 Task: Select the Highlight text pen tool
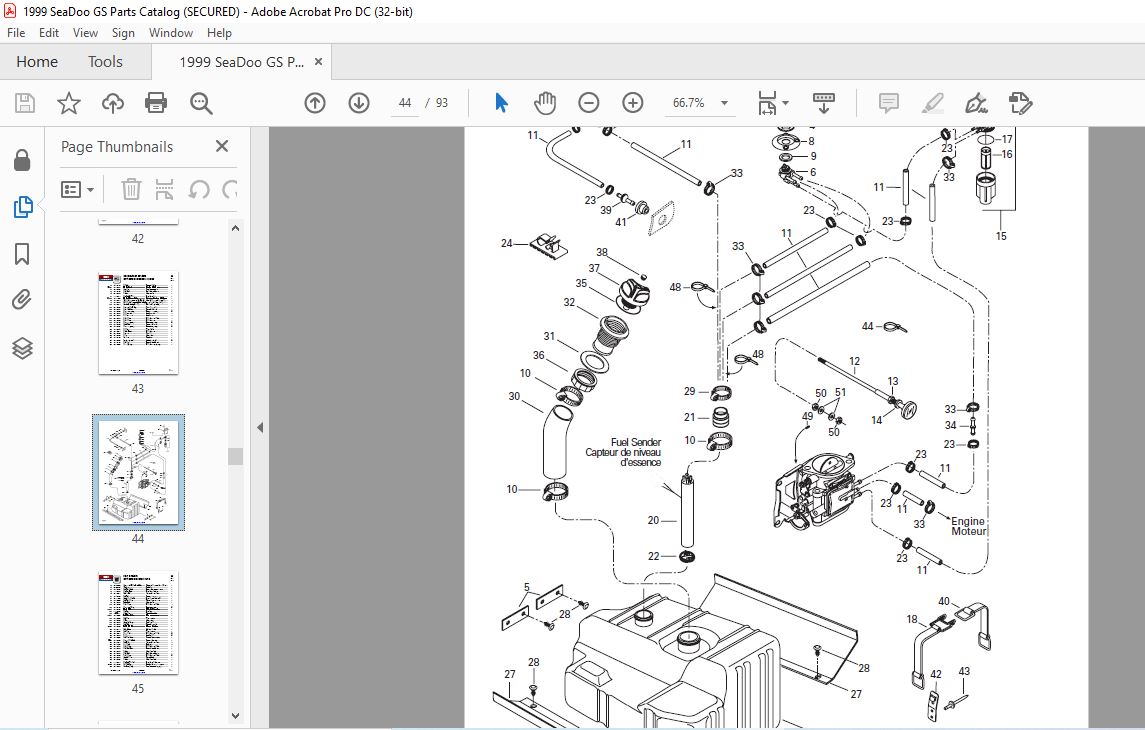point(933,103)
